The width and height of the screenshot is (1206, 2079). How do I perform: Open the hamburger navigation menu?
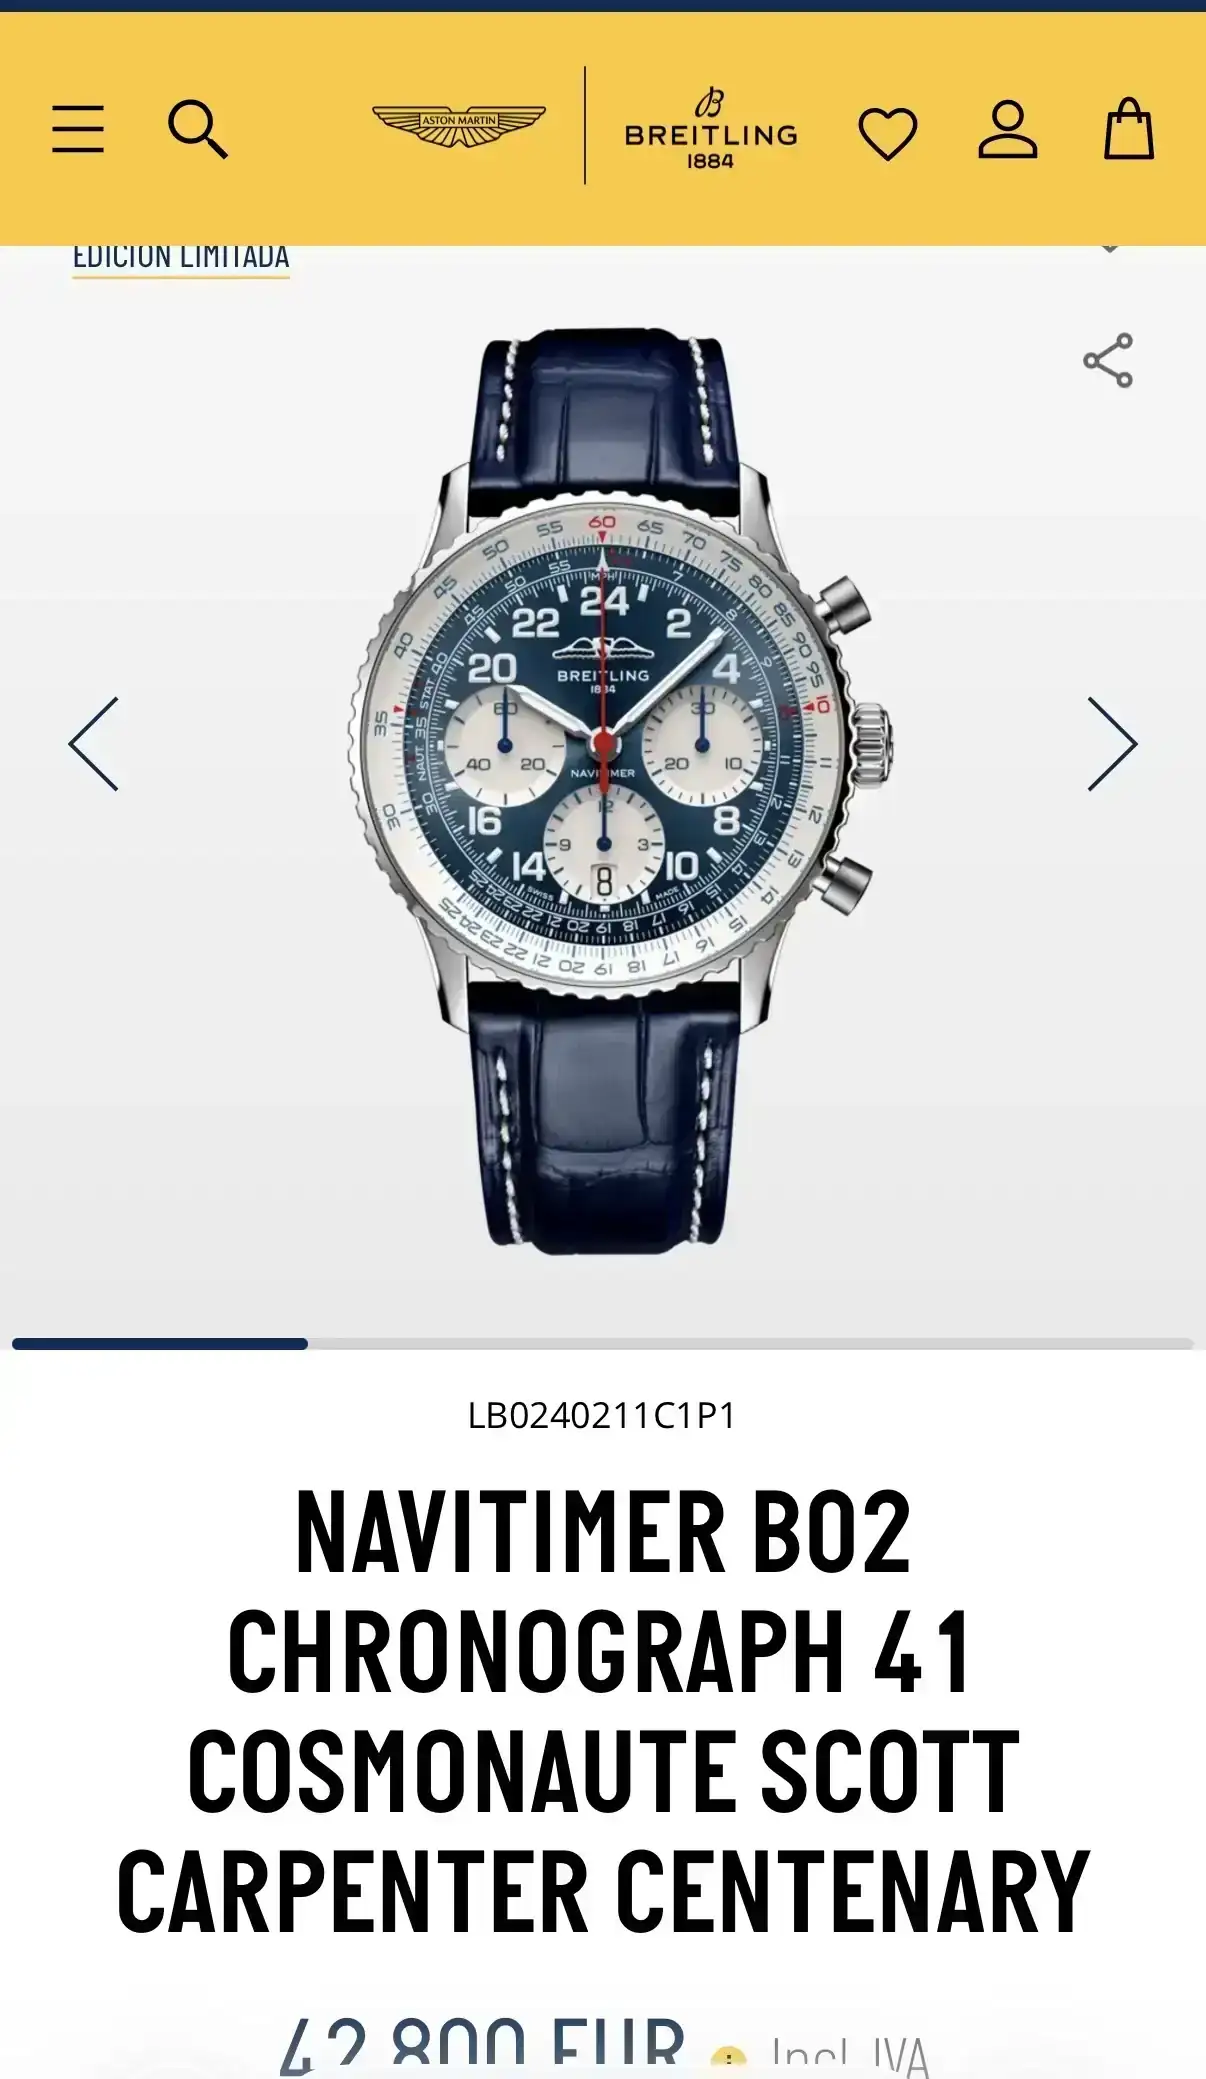78,129
